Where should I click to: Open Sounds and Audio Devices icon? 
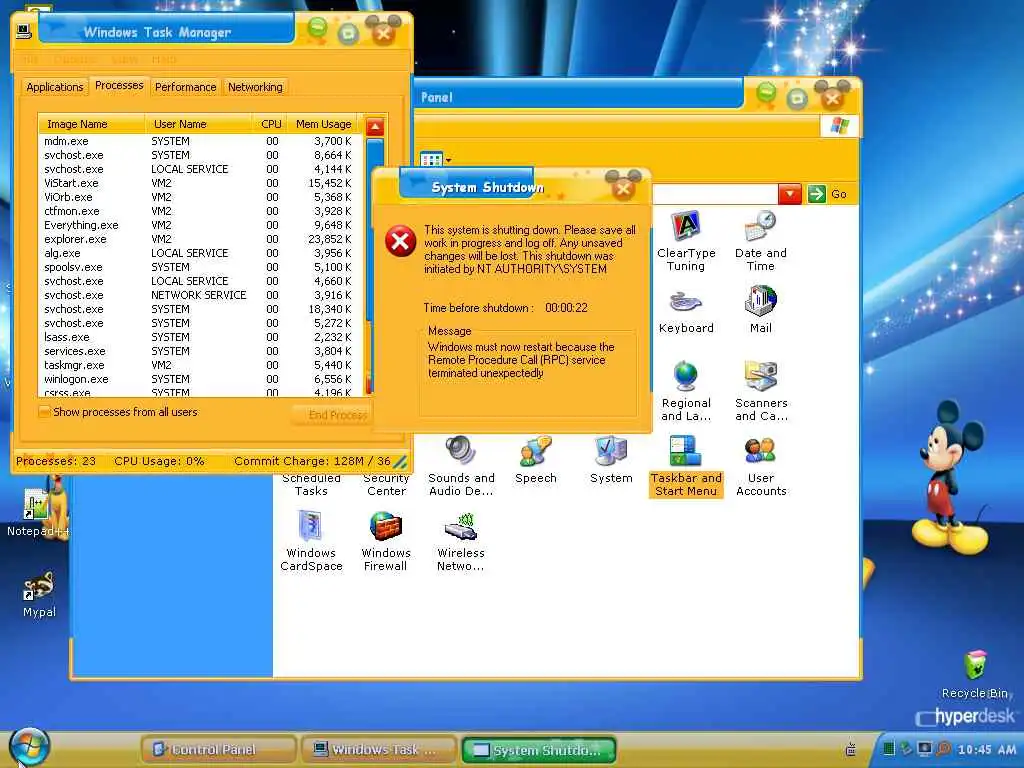click(x=461, y=466)
